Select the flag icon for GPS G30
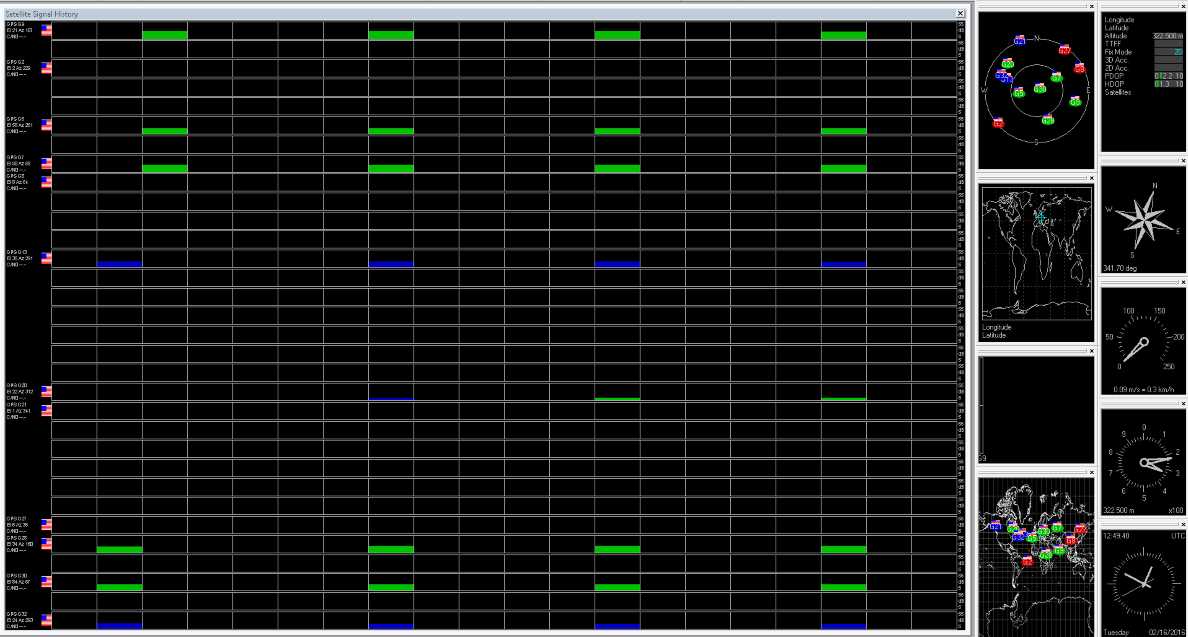Screen dimensions: 1188x637 tap(46, 581)
